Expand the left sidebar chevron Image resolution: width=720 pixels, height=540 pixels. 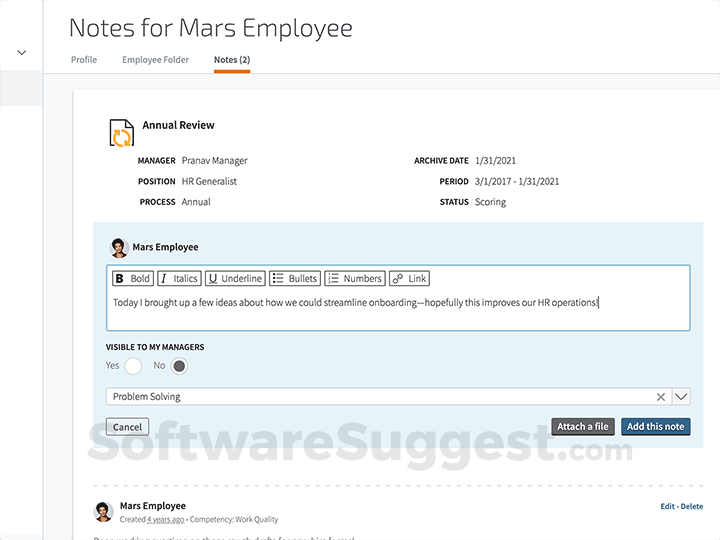point(22,52)
